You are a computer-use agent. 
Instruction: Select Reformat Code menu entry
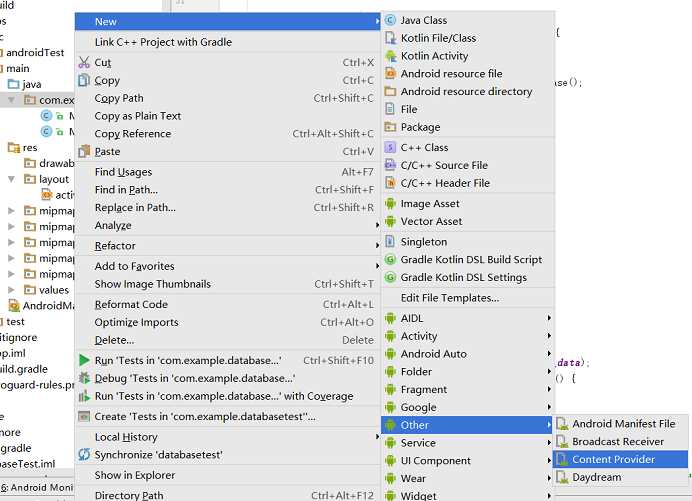(227, 305)
